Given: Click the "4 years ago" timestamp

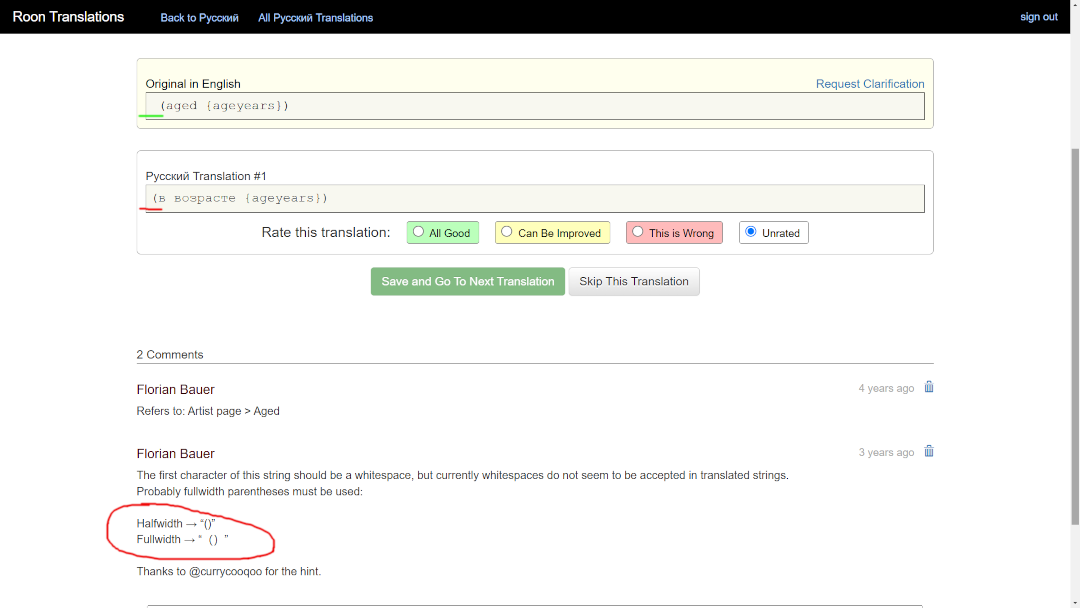Looking at the screenshot, I should click(886, 388).
